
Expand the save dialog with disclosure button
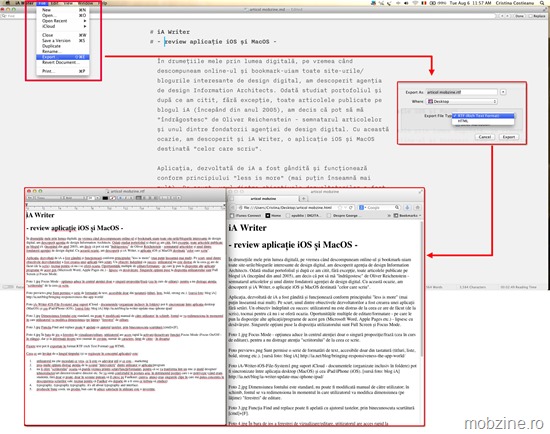pos(503,92)
